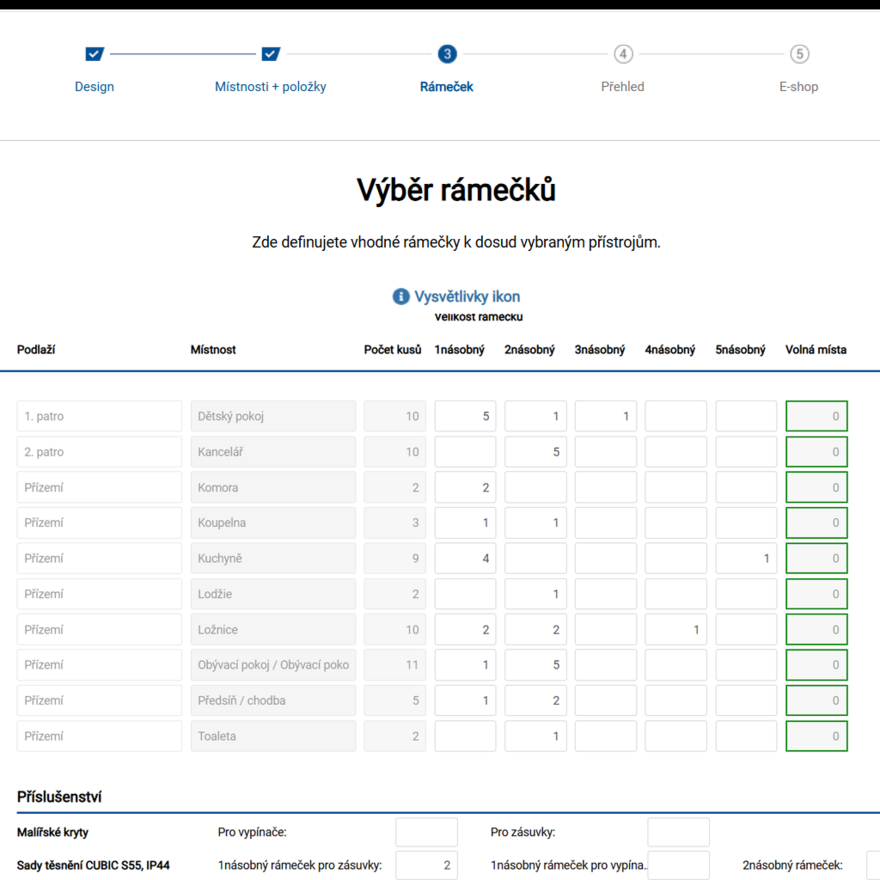Click the step 3 Rámeček circle icon

pos(447,54)
